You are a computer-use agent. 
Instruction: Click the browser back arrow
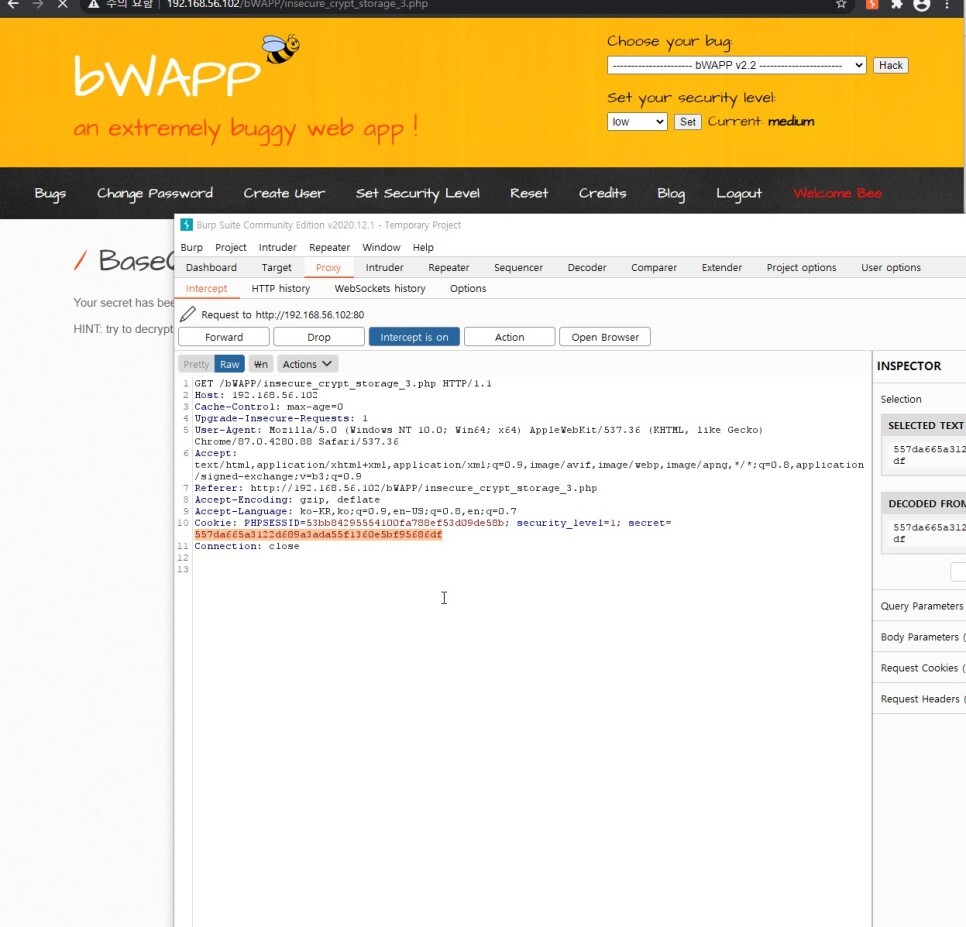point(13,4)
